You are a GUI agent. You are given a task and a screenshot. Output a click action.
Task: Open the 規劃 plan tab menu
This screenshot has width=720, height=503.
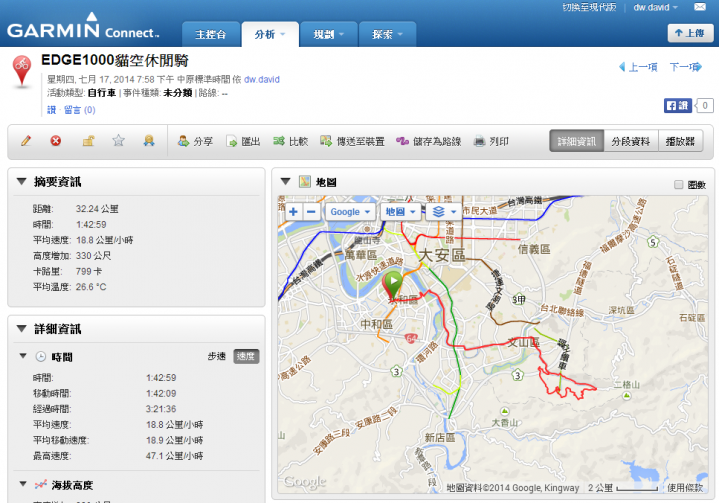329,34
